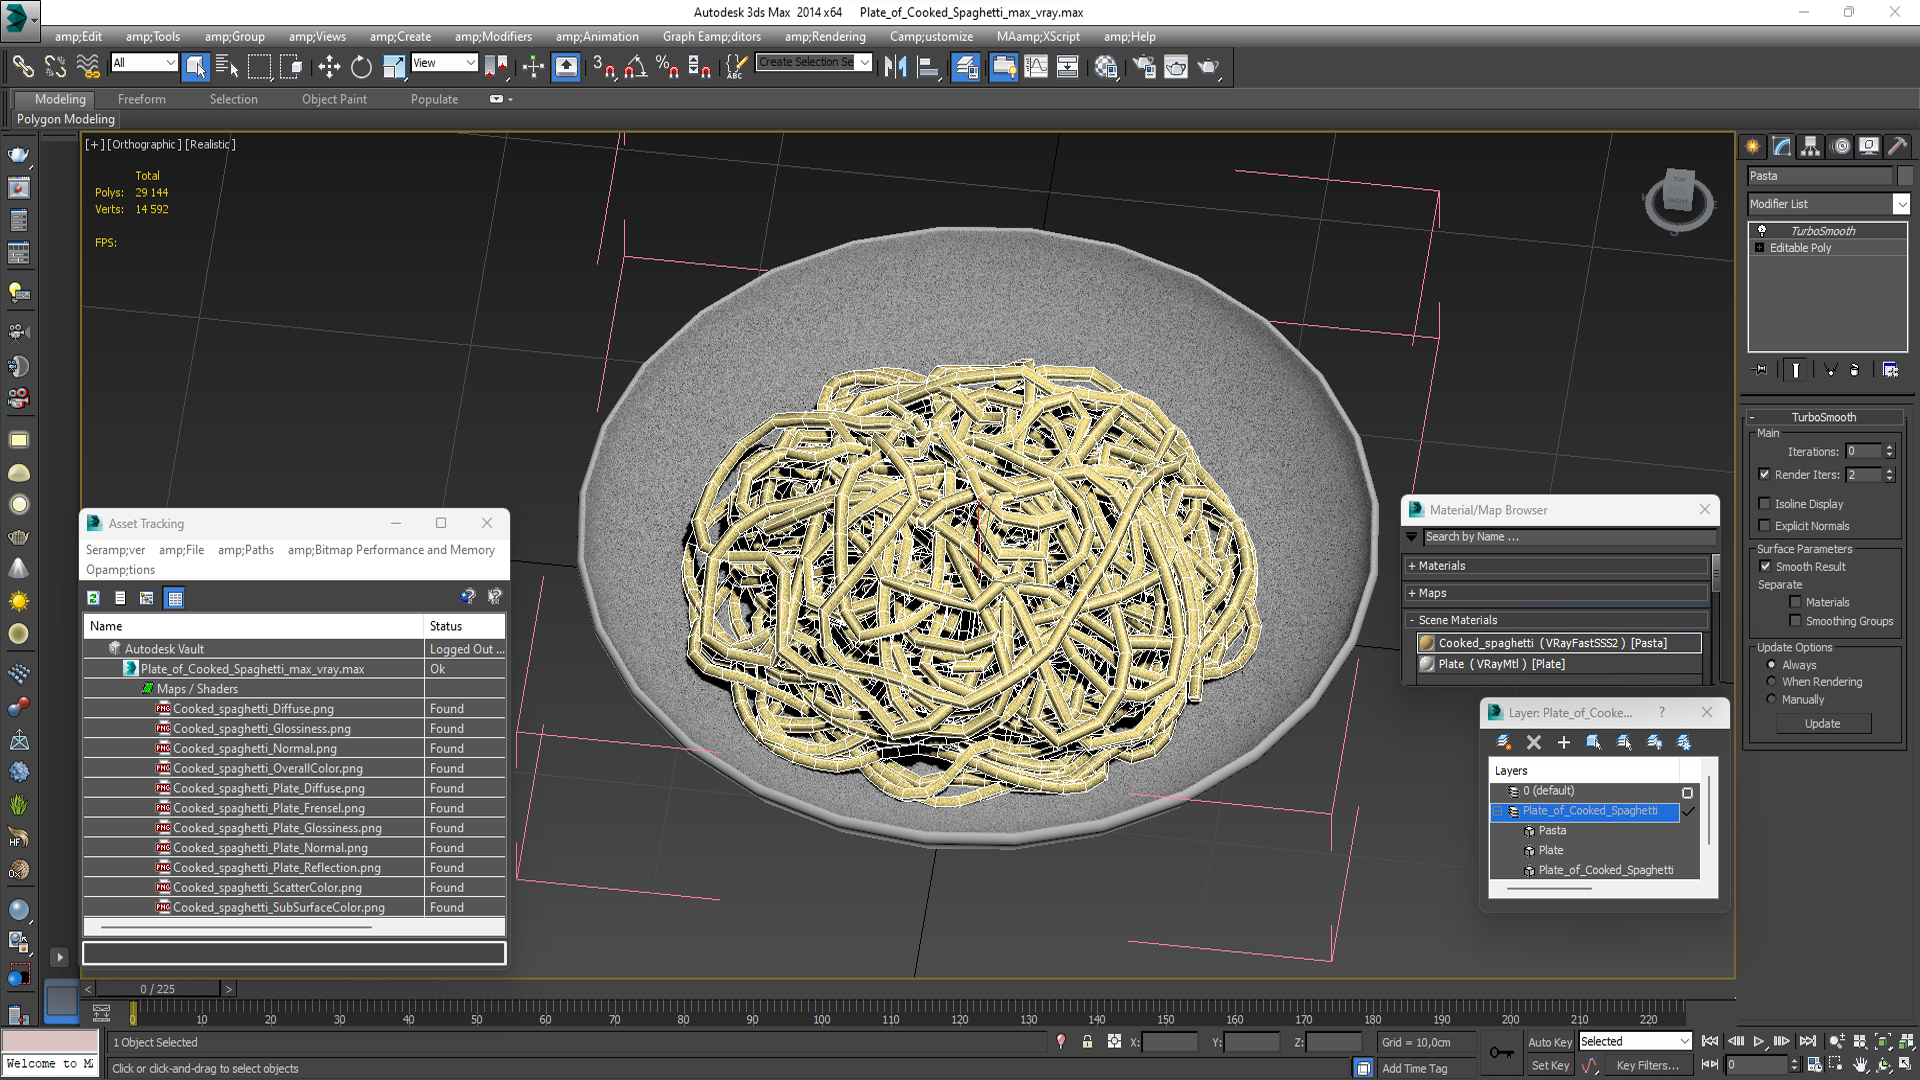Refresh the Asset Tracking list

[x=93, y=598]
